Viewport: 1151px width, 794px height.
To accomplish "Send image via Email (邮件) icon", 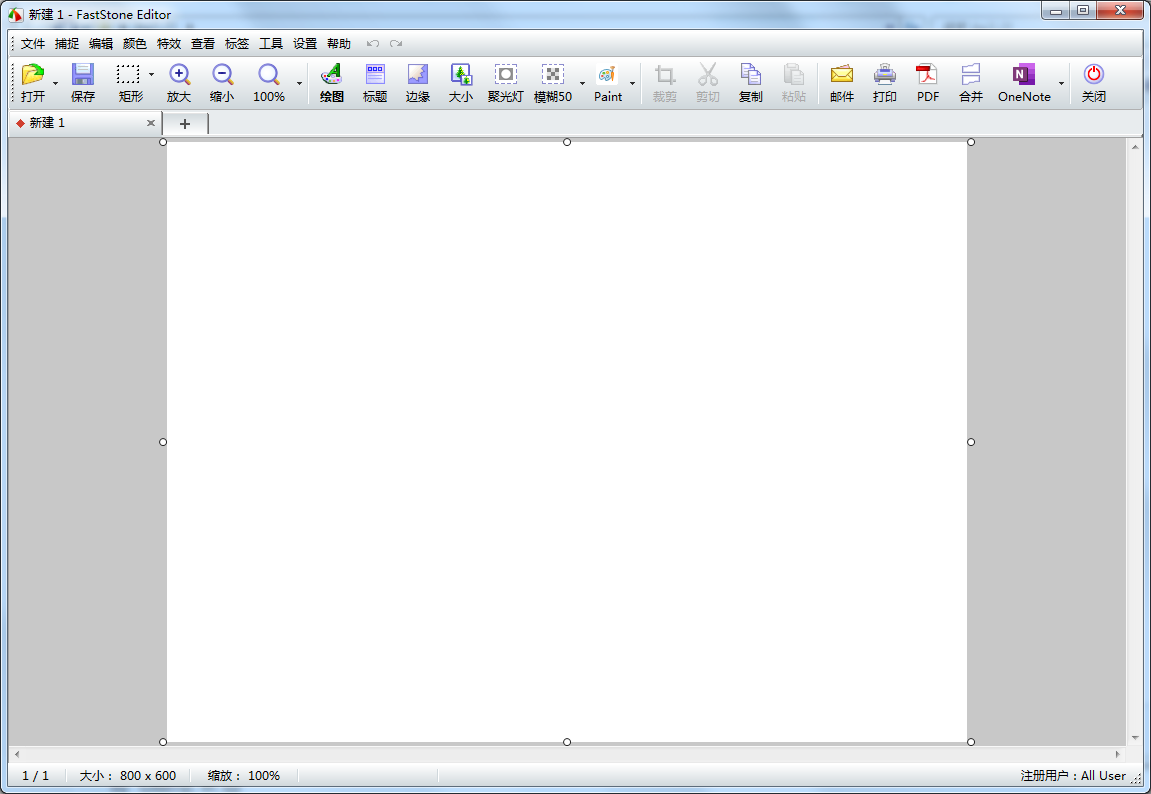I will tap(842, 76).
